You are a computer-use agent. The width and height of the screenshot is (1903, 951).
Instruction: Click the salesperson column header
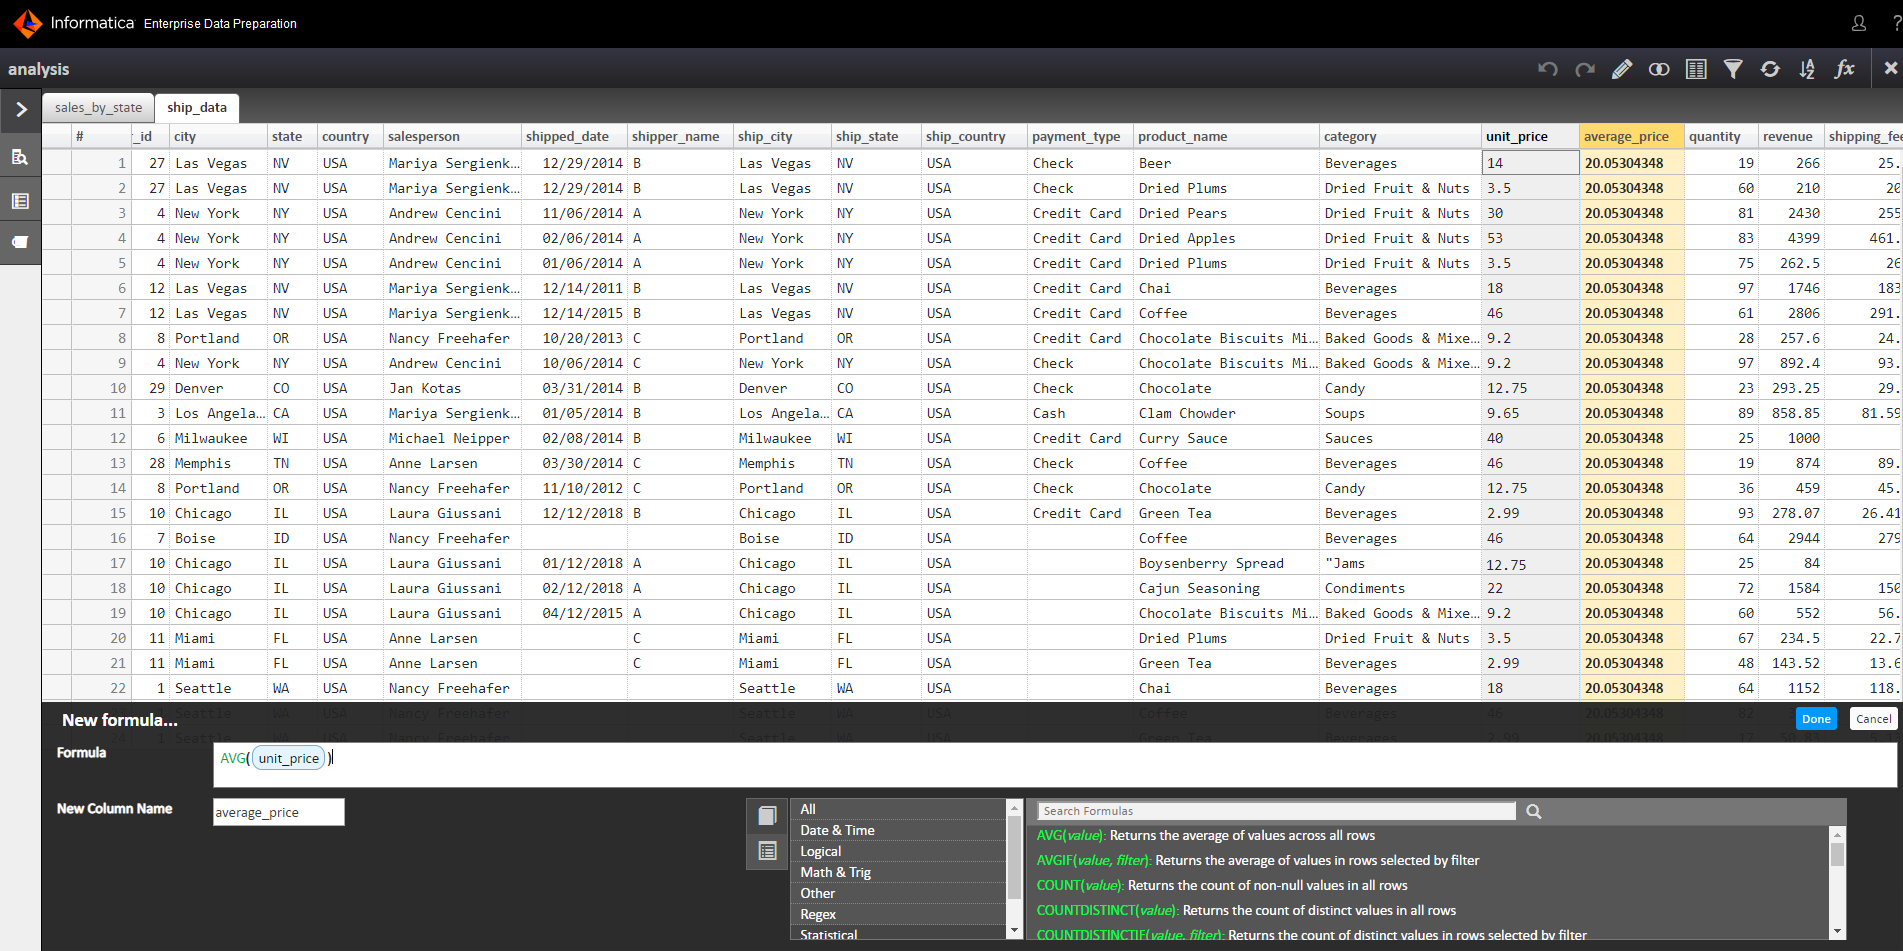tap(452, 136)
